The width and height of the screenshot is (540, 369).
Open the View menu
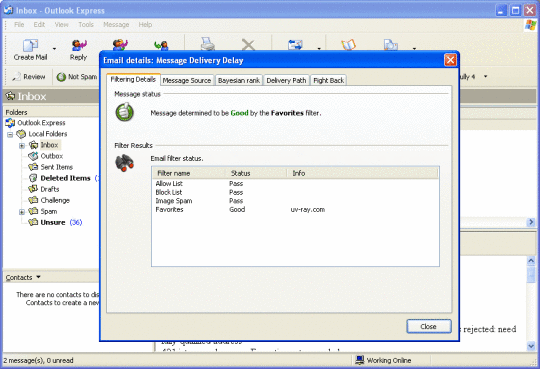pyautogui.click(x=61, y=24)
